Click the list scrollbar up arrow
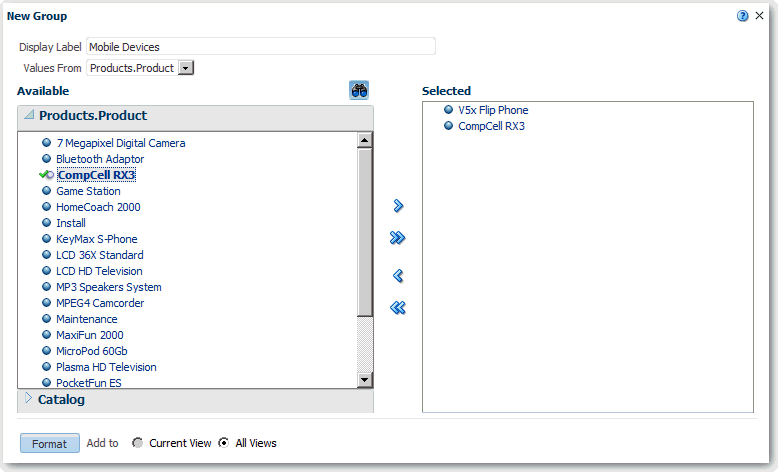The image size is (778, 472). point(365,140)
